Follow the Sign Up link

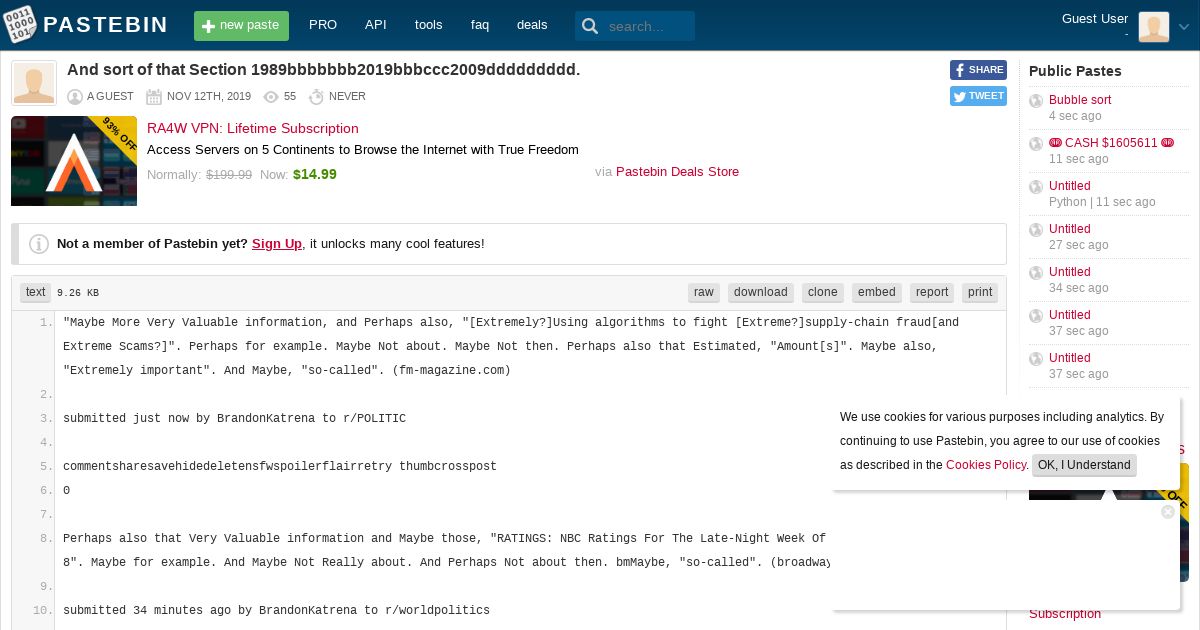(x=277, y=243)
